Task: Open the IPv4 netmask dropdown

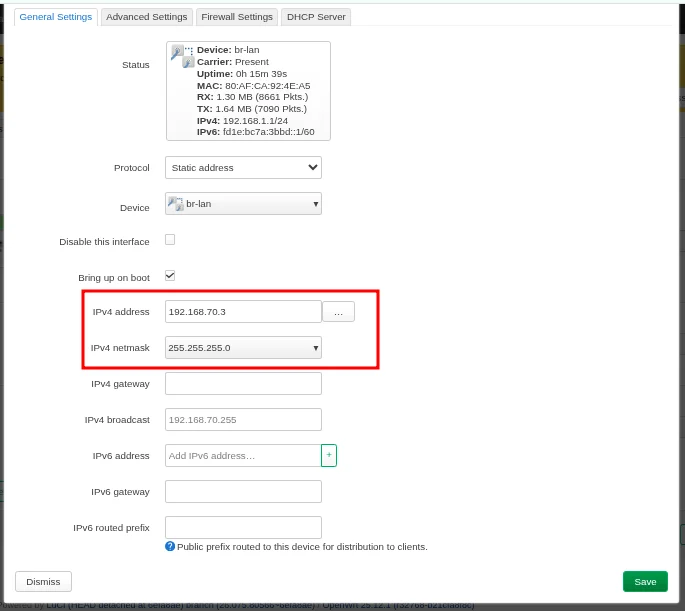Action: 243,348
